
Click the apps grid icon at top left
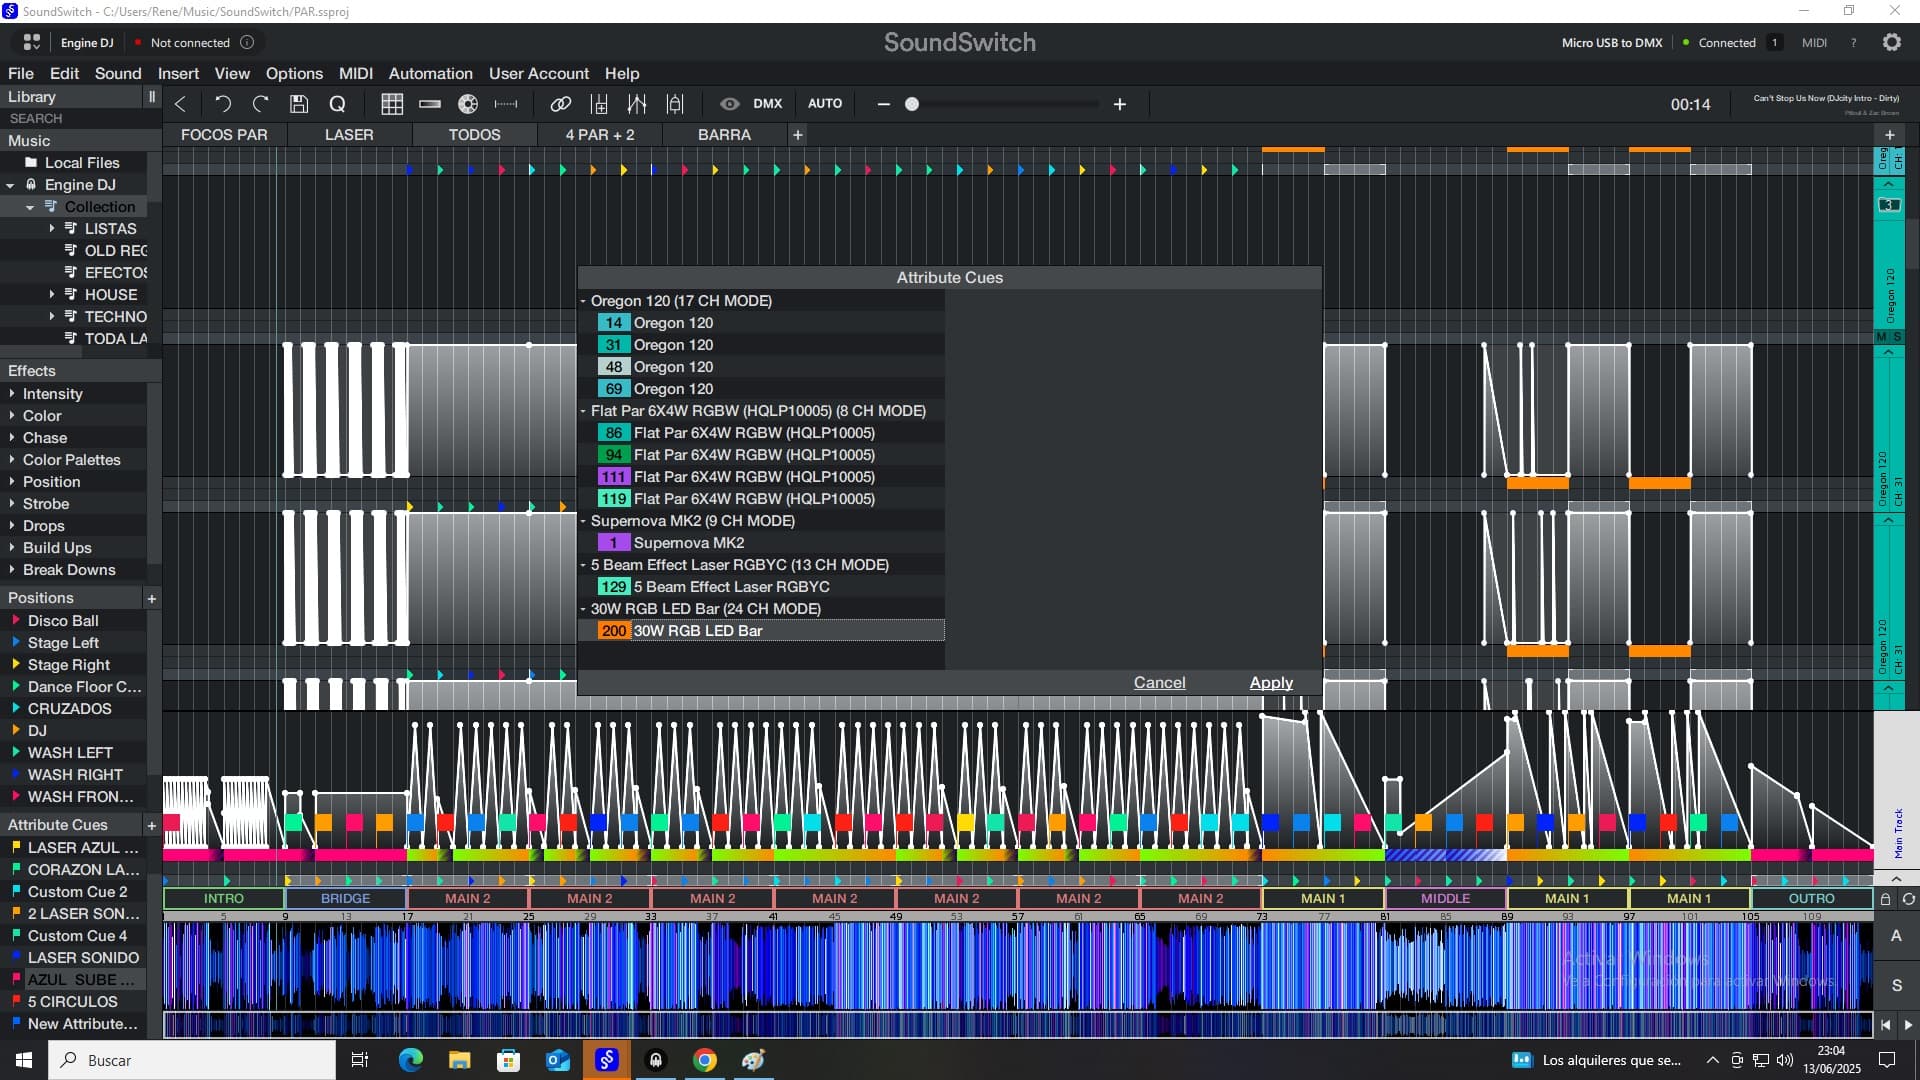tap(32, 42)
